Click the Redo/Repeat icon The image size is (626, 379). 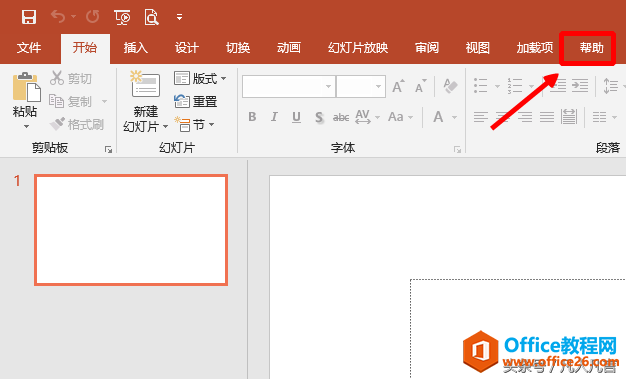pyautogui.click(x=93, y=17)
